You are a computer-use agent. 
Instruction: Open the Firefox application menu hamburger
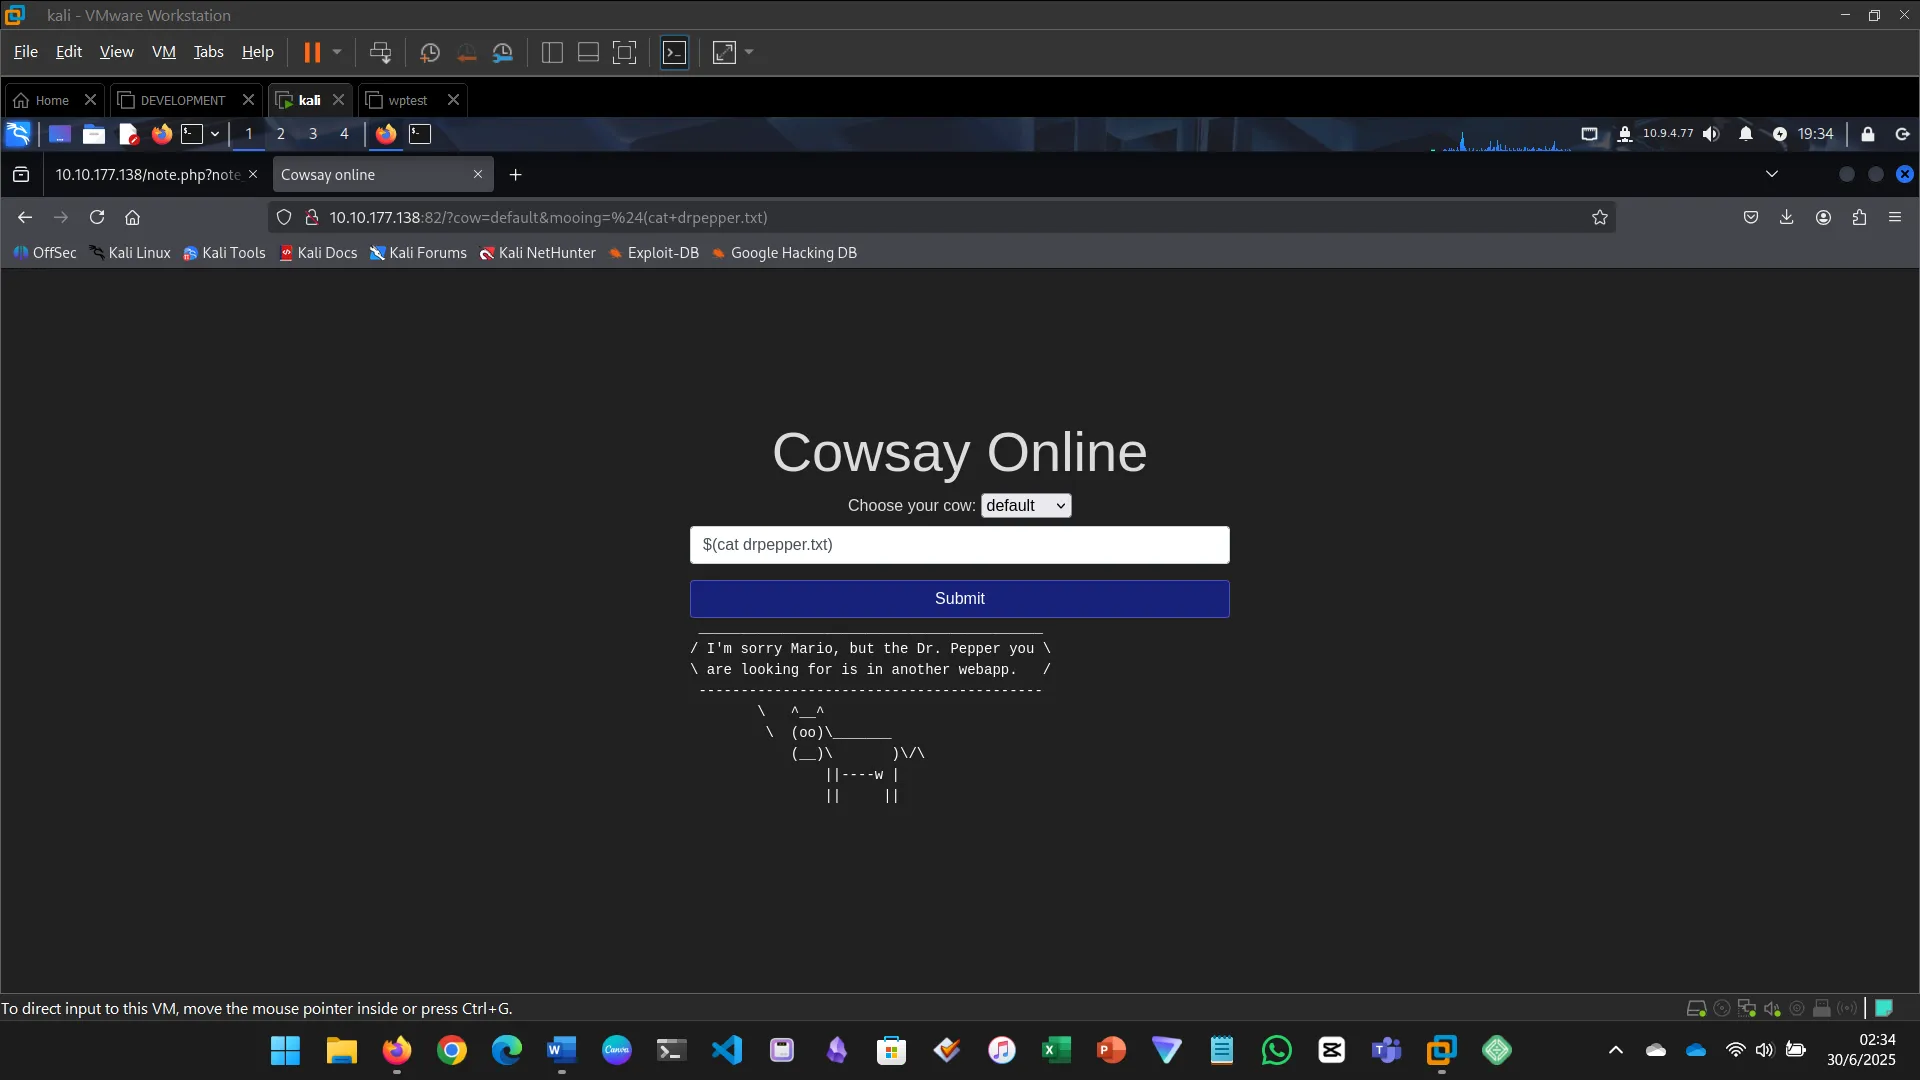(x=1896, y=217)
